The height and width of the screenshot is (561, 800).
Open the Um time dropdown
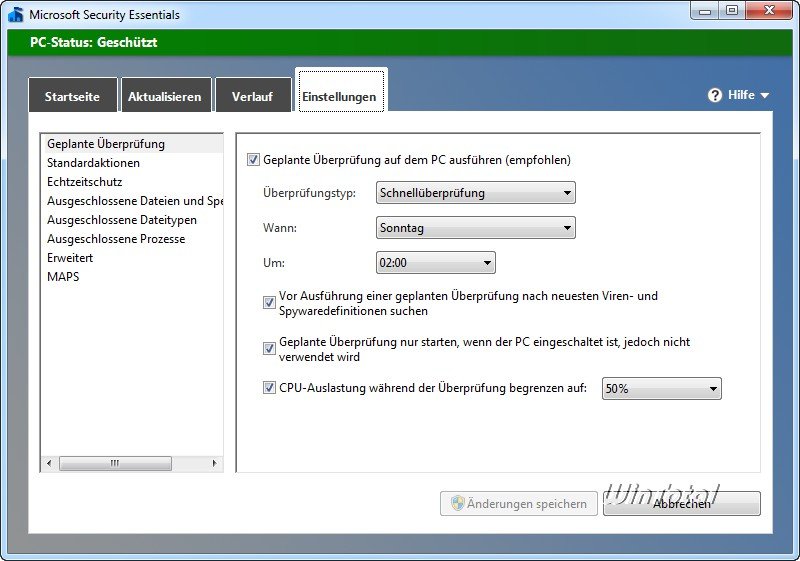point(435,263)
